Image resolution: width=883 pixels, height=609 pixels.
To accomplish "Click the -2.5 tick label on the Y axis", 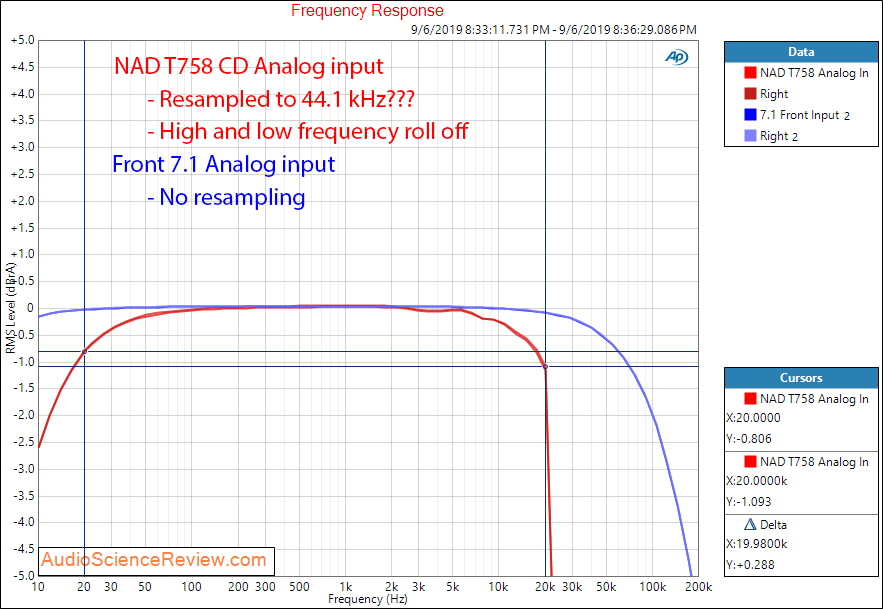I will click(x=24, y=442).
